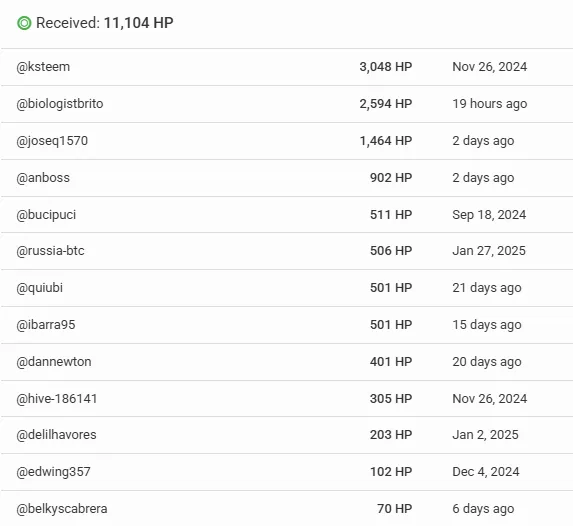Open the @ksteem delegator profile
This screenshot has height=526, width=573.
pyautogui.click(x=43, y=67)
